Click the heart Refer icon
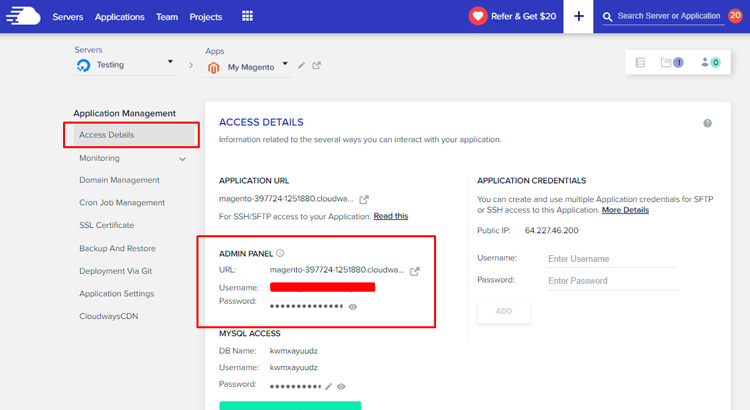This screenshot has height=410, width=750. click(477, 16)
